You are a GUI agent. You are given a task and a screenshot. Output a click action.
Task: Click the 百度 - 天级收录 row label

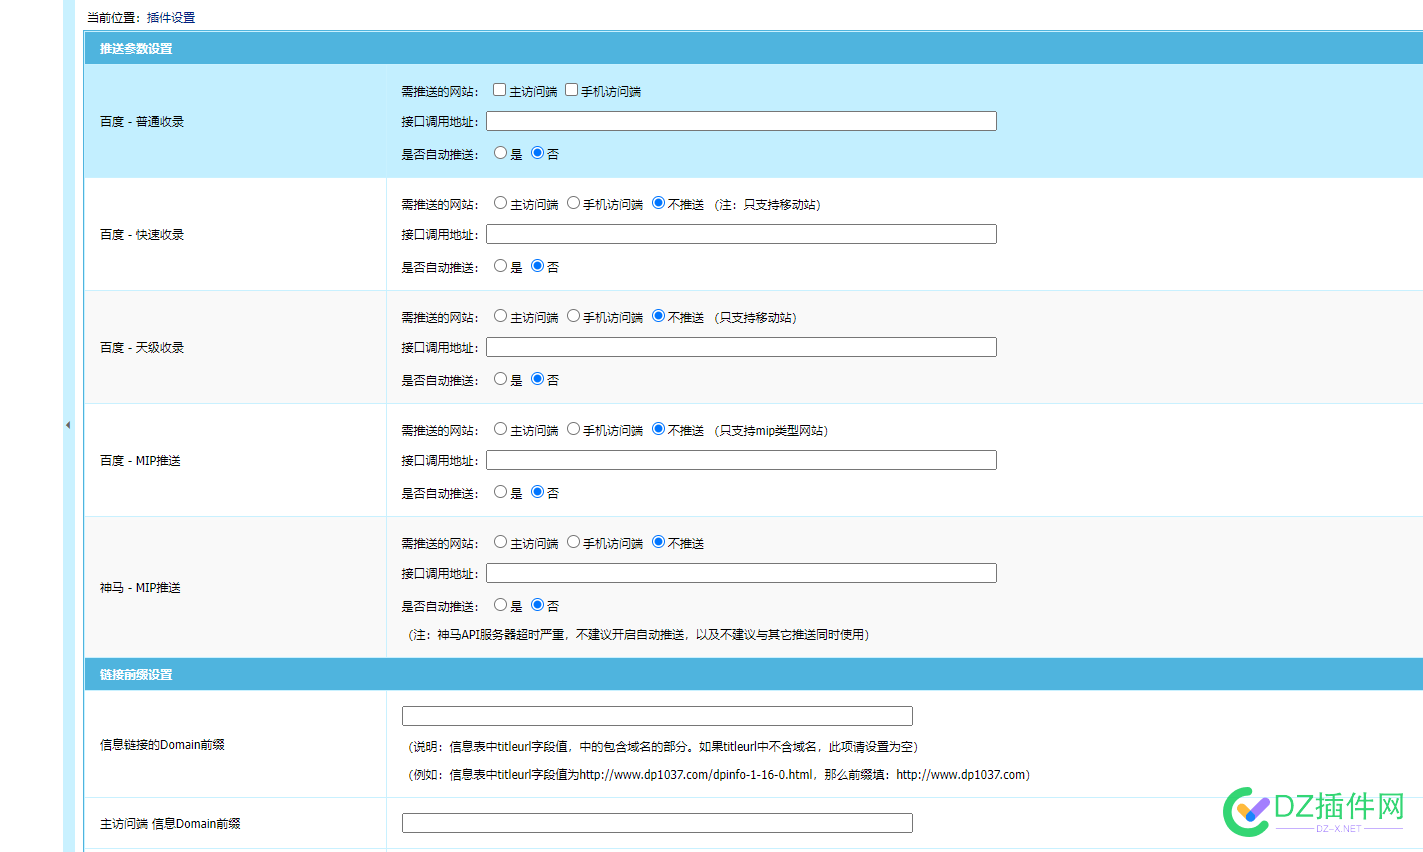tap(142, 347)
